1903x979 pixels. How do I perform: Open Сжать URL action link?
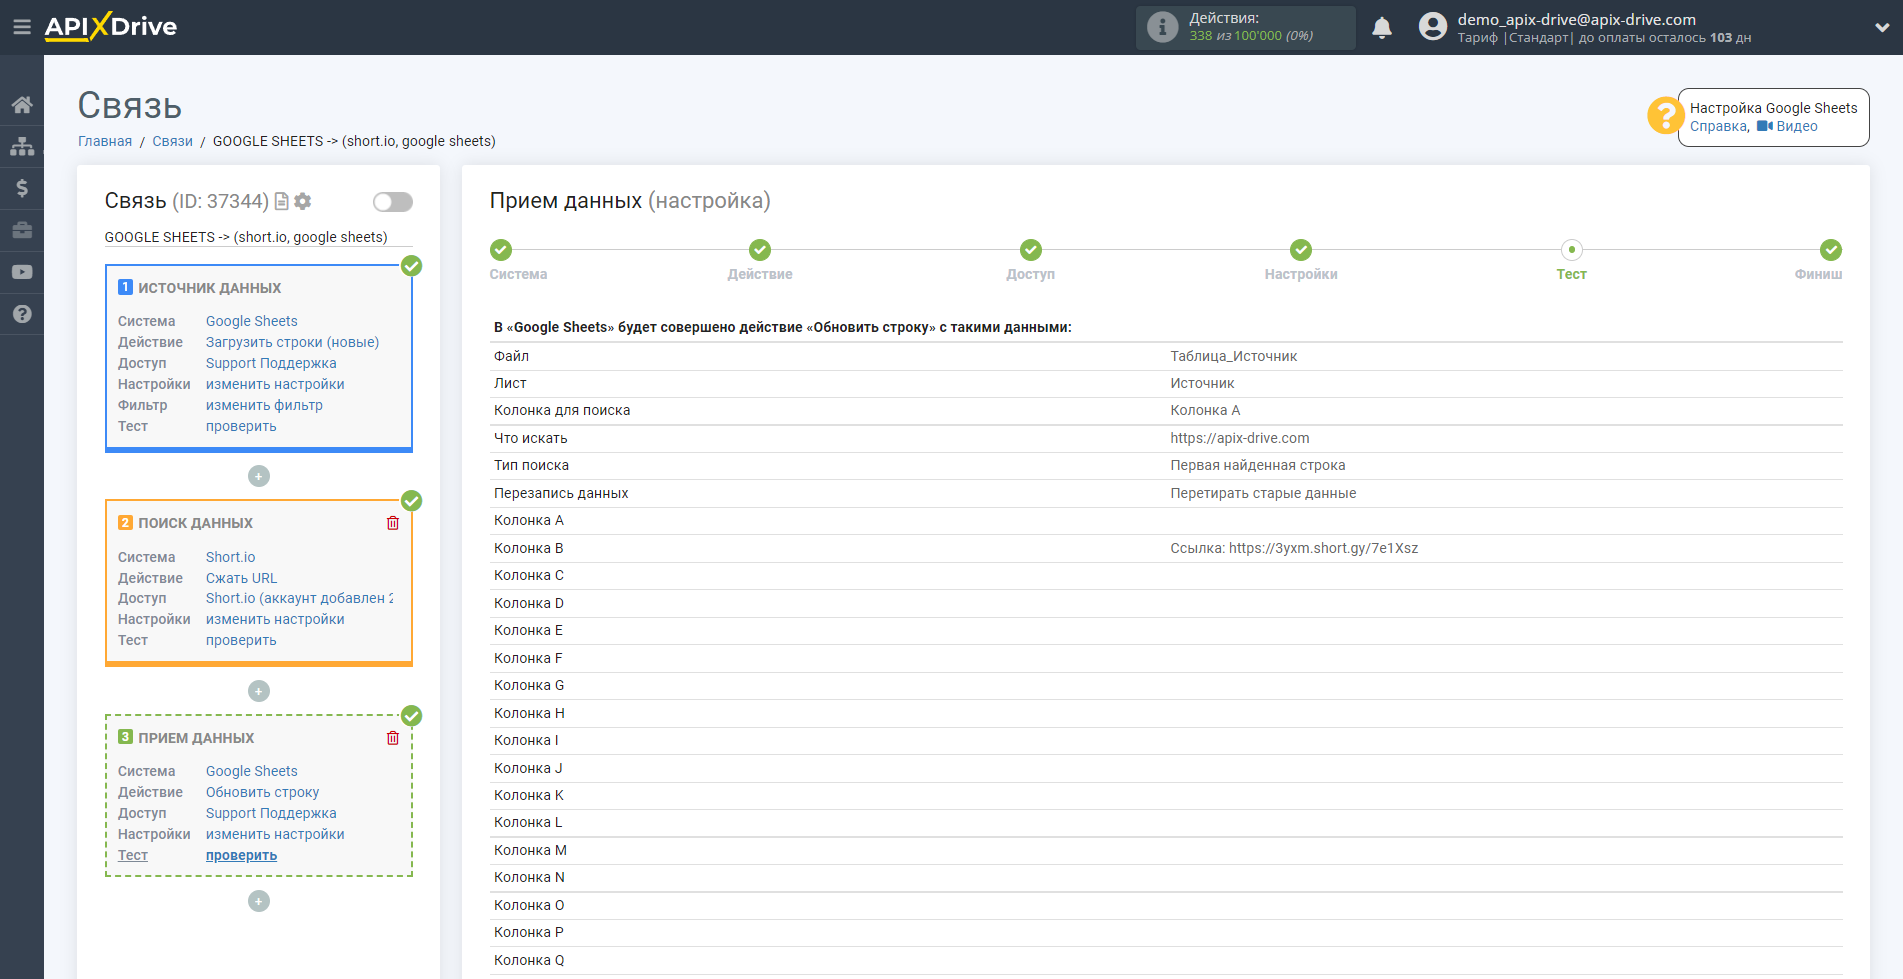click(x=241, y=578)
